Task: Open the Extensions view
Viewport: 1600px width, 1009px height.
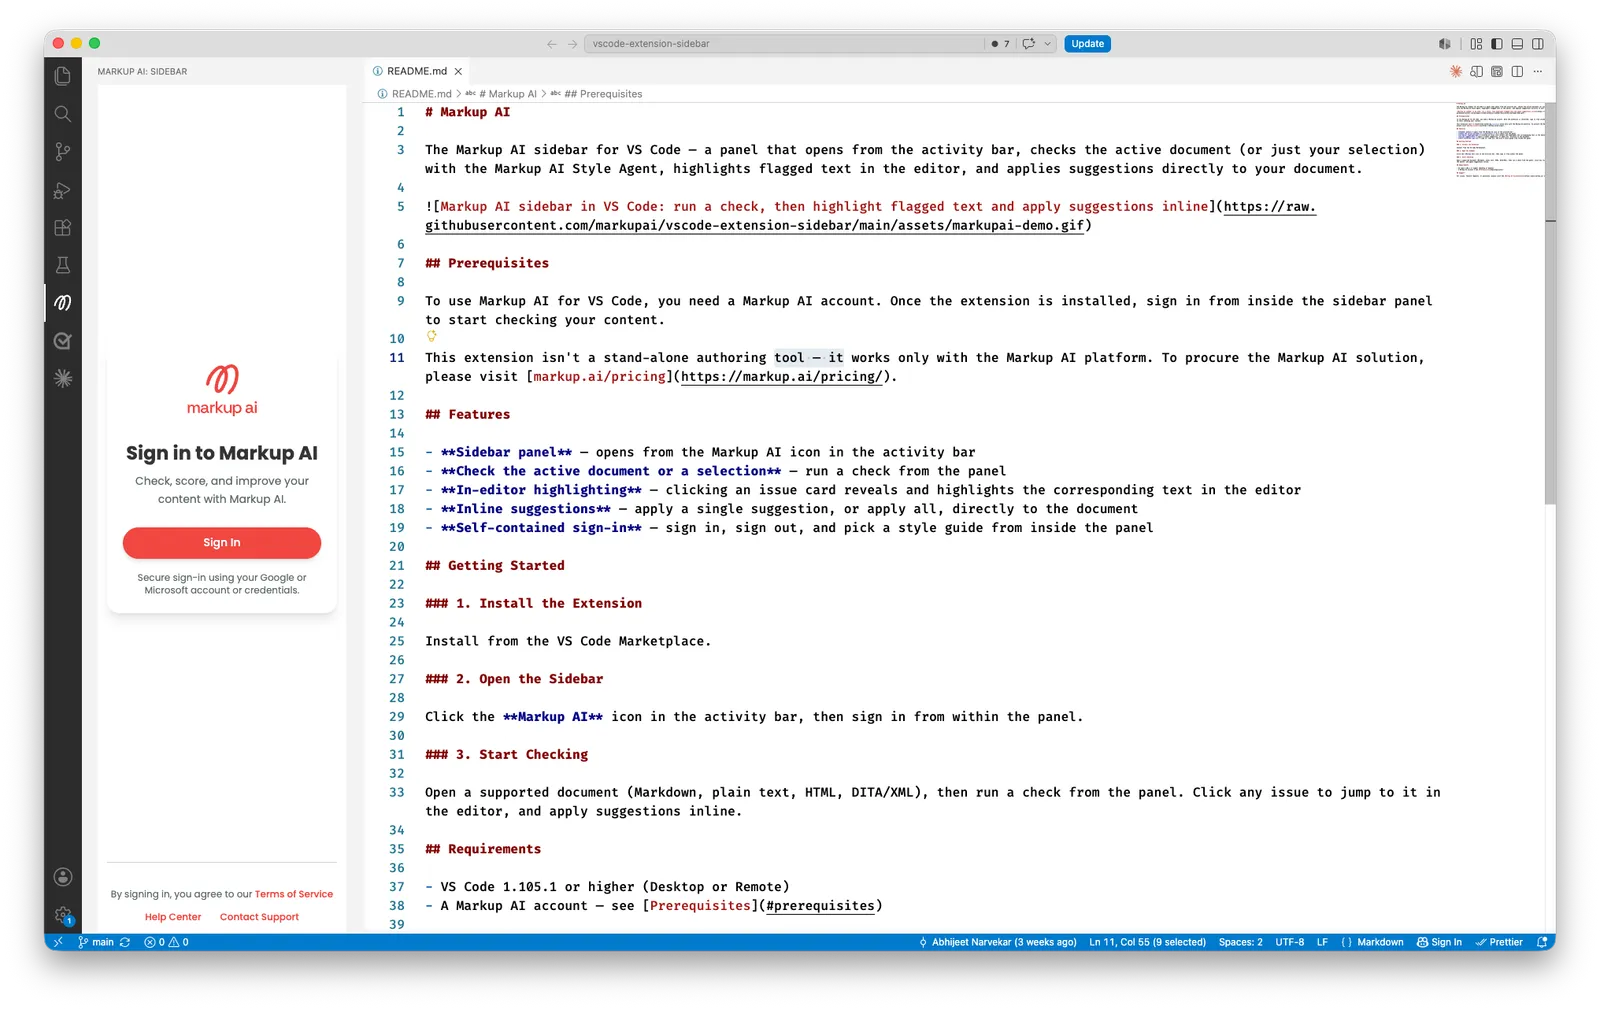Action: [x=63, y=227]
